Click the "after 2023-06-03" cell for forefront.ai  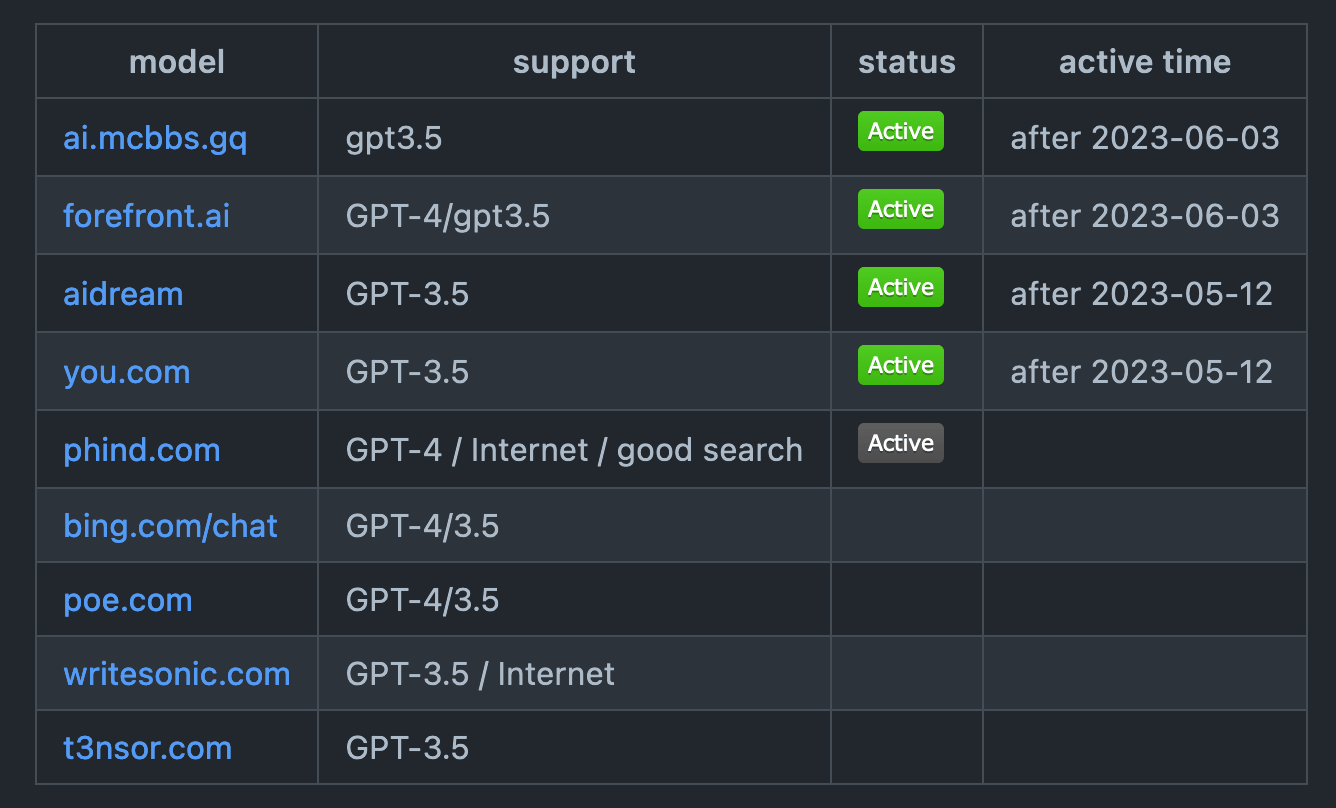(1144, 216)
